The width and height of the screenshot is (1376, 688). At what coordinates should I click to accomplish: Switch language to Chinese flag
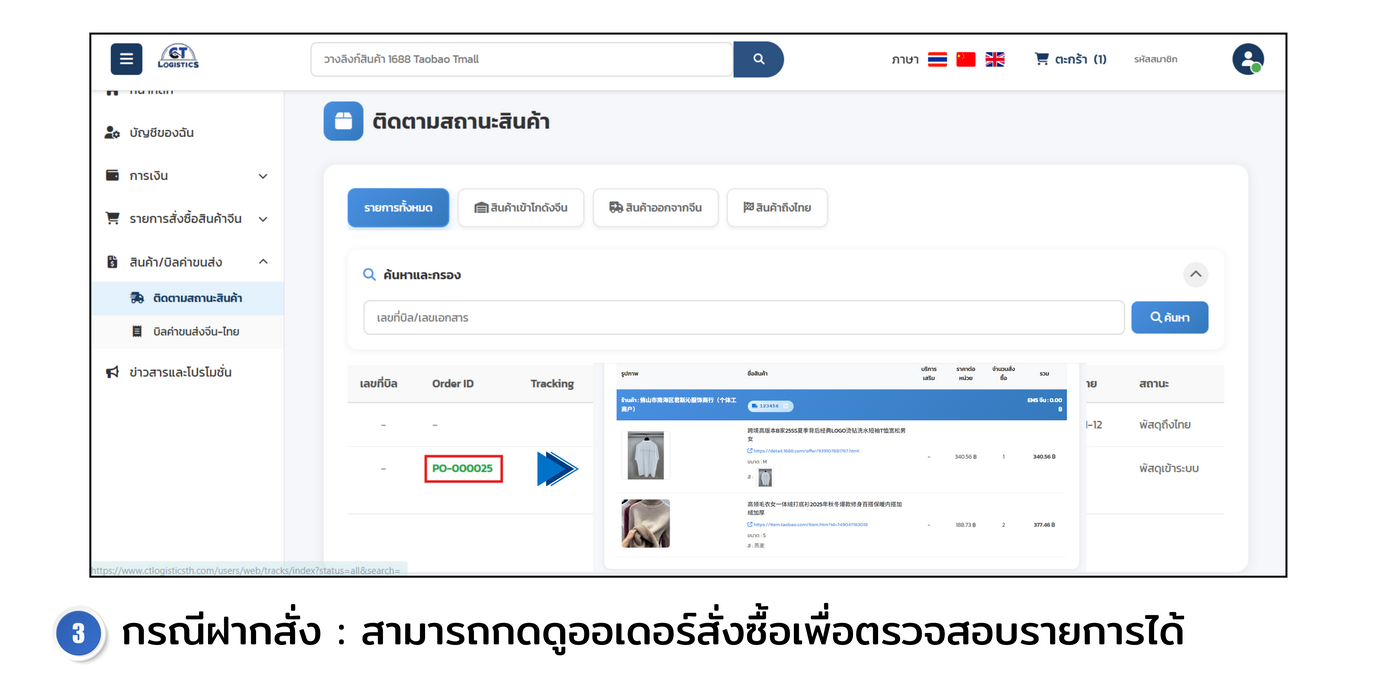pos(966,59)
